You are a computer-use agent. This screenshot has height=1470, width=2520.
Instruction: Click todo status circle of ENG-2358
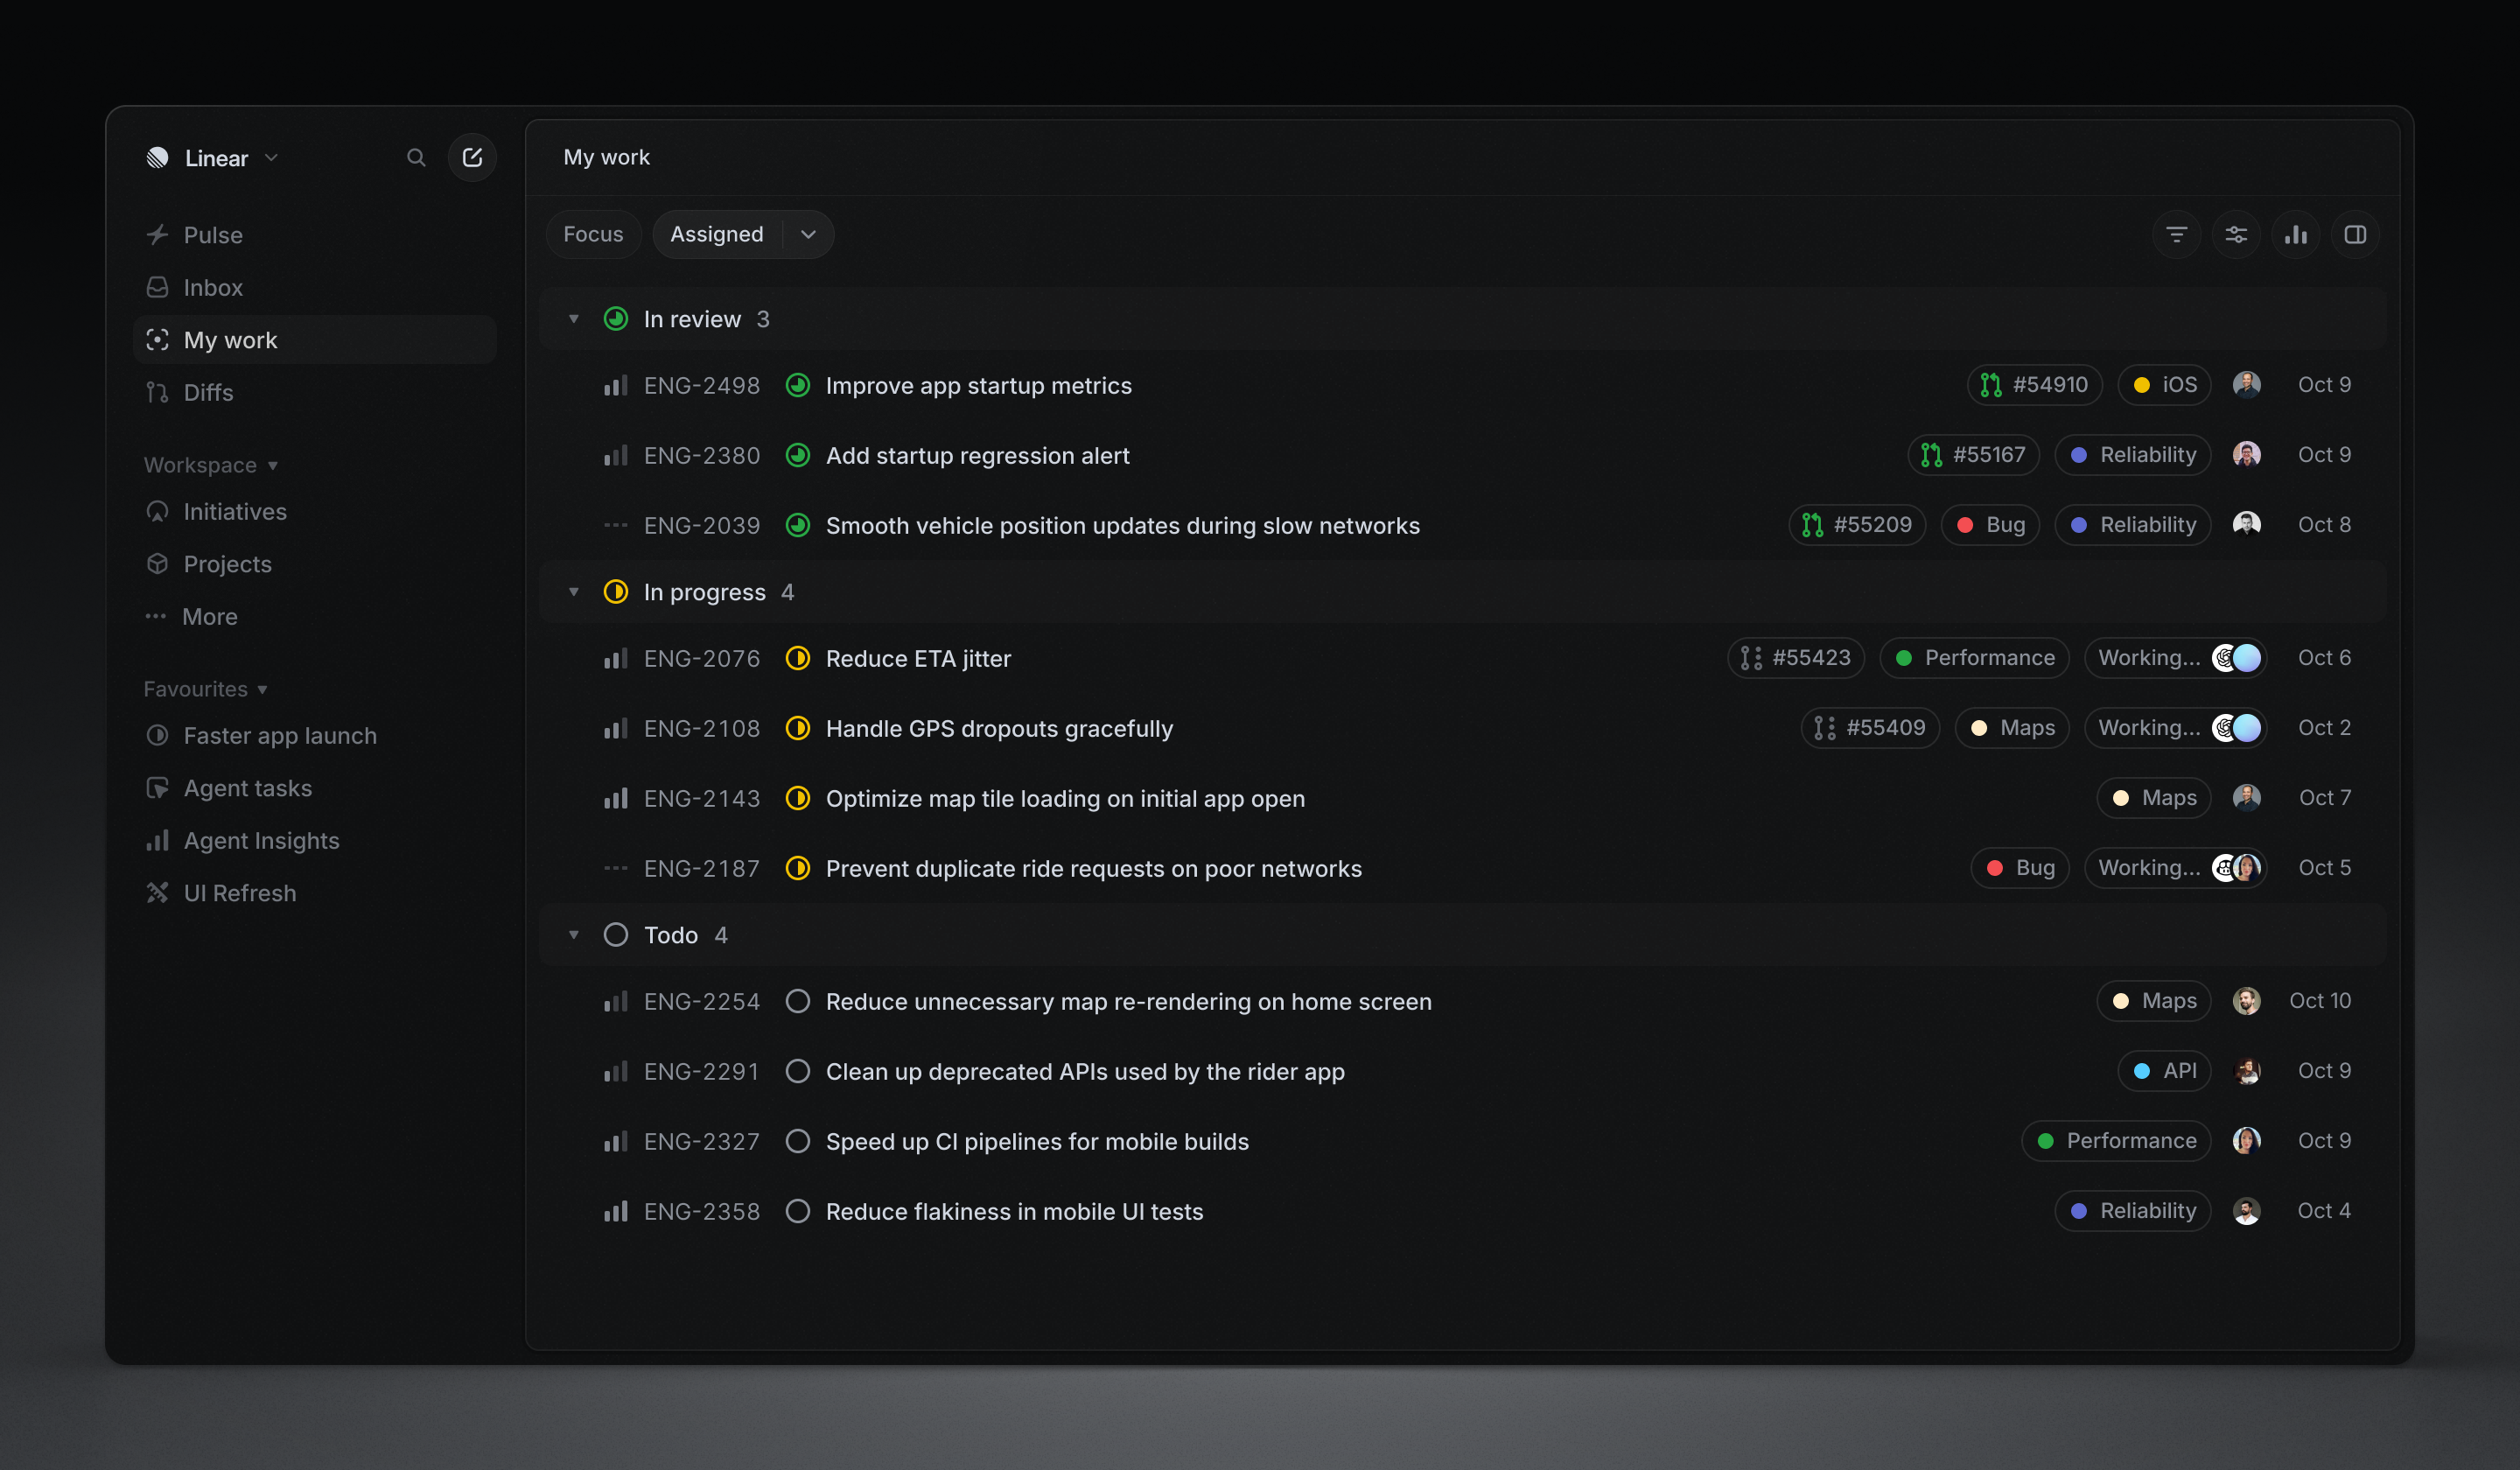(797, 1211)
